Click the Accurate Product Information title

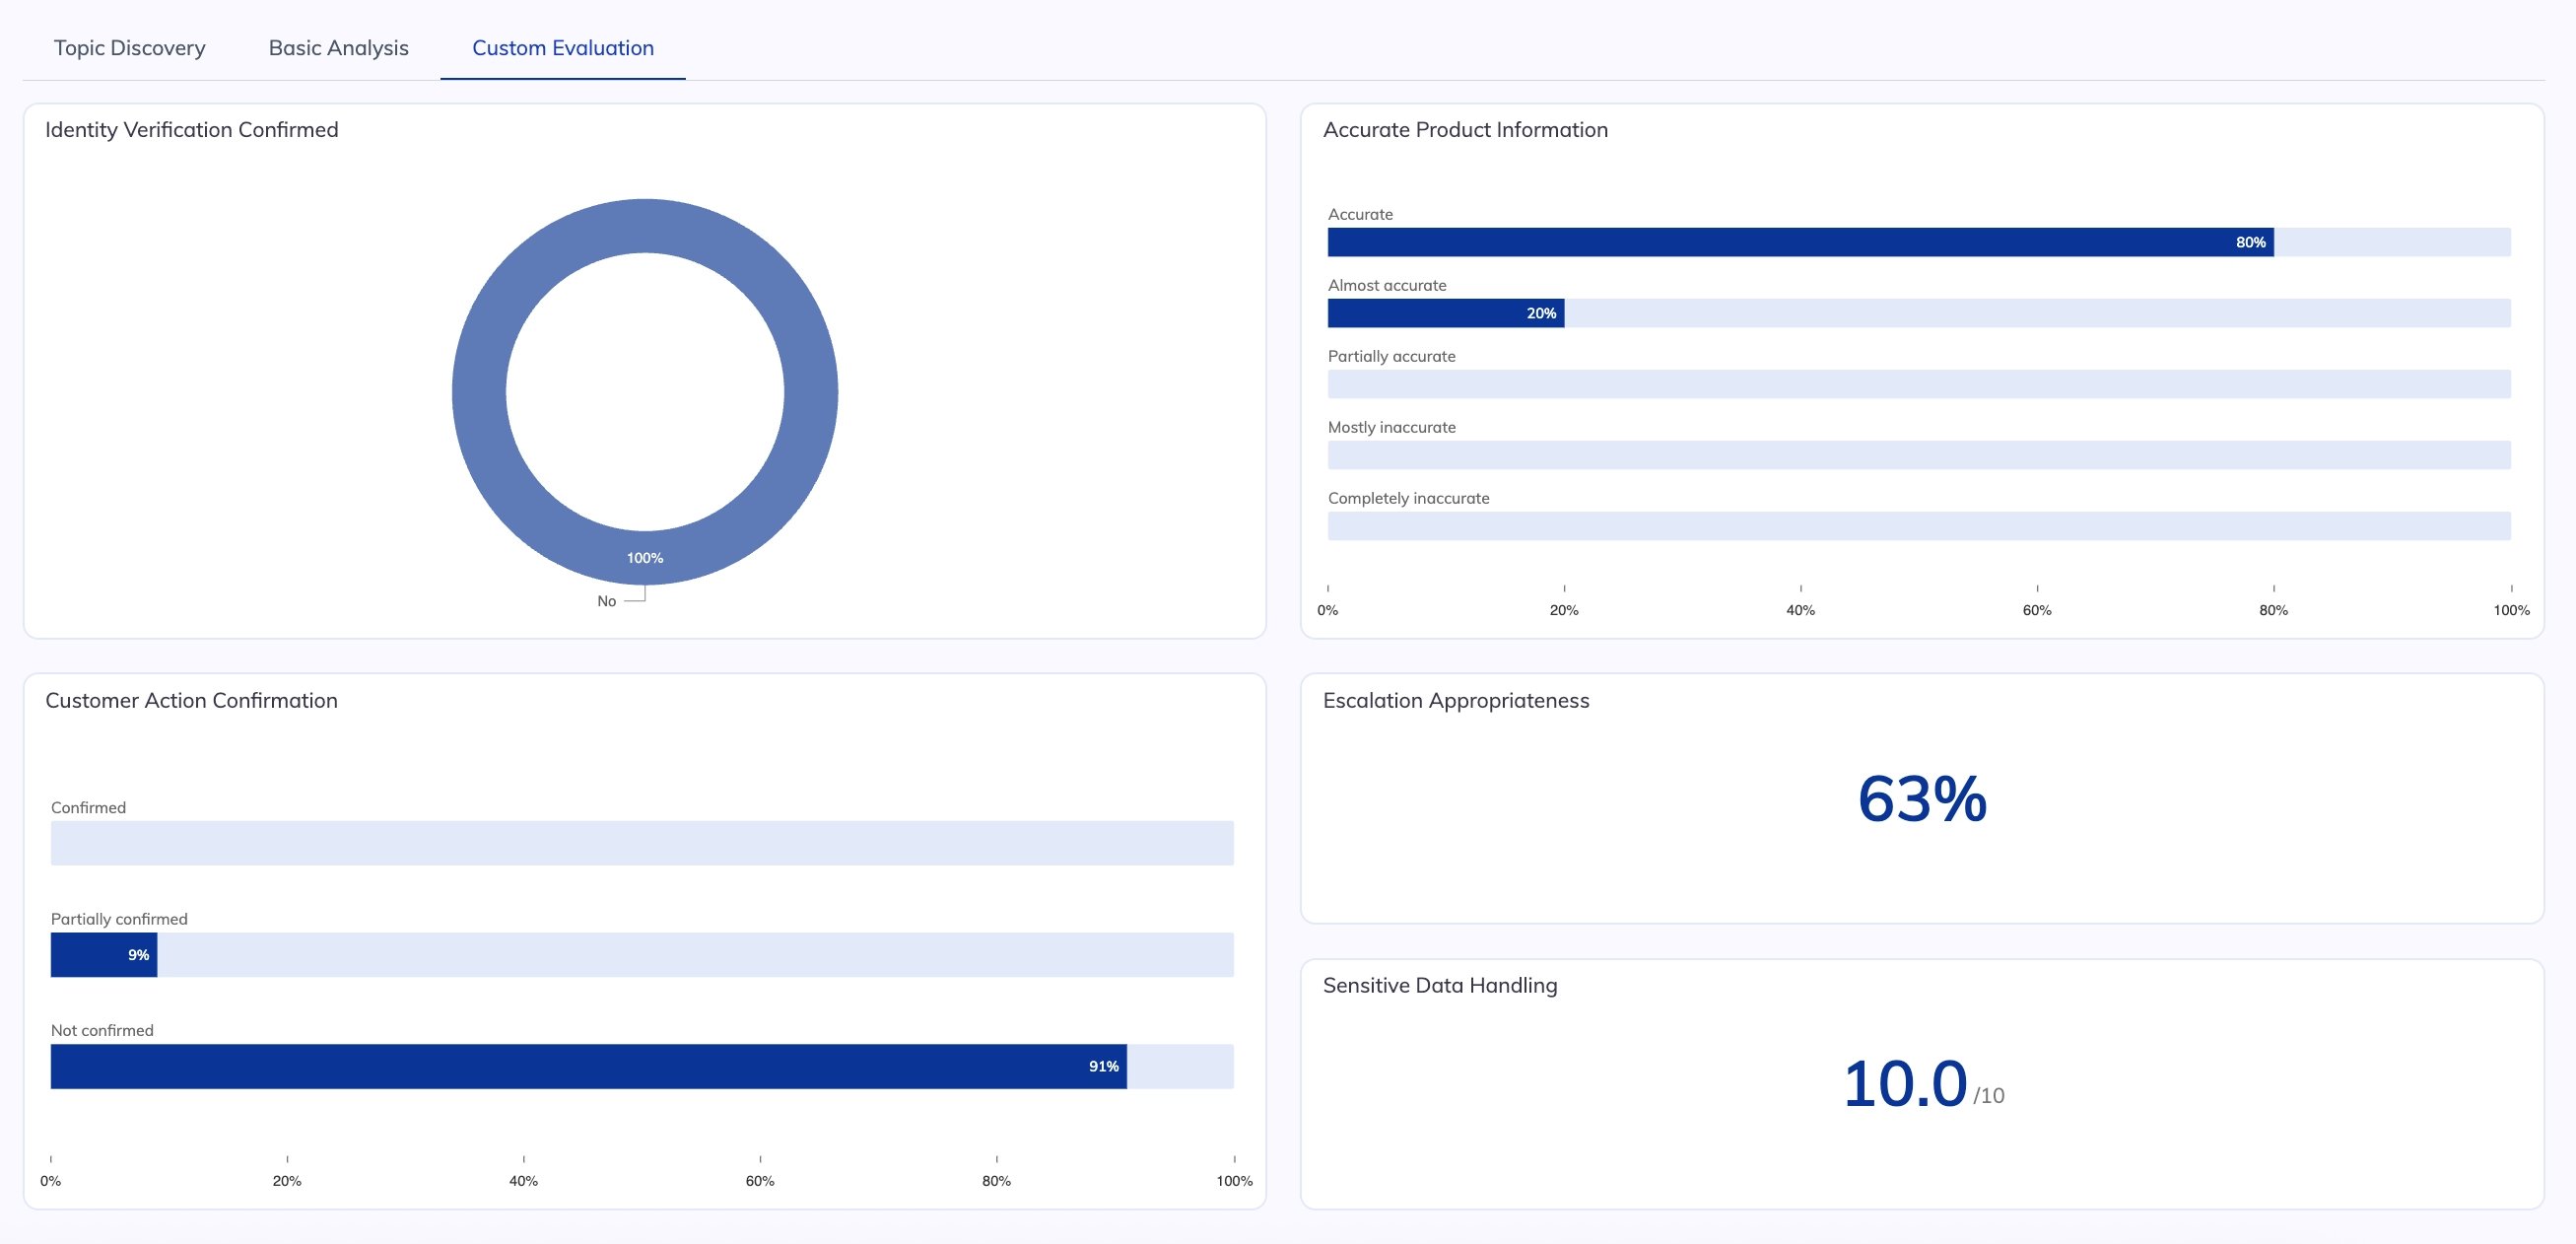[1465, 130]
